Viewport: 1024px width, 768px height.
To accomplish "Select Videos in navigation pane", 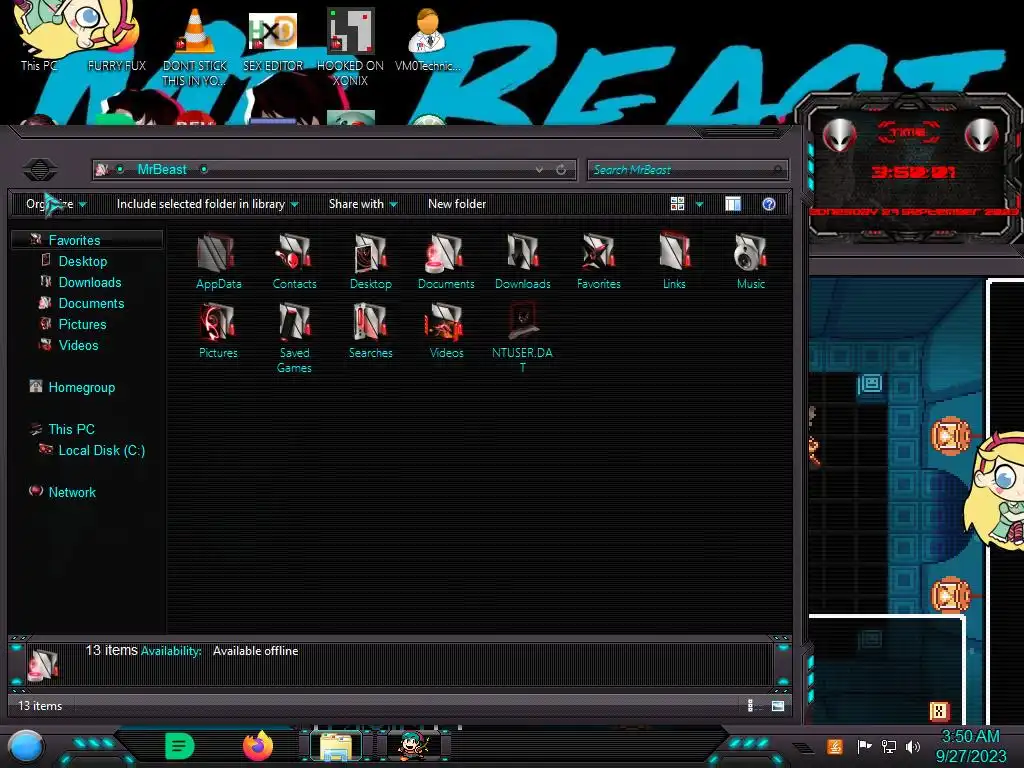I will click(x=78, y=345).
